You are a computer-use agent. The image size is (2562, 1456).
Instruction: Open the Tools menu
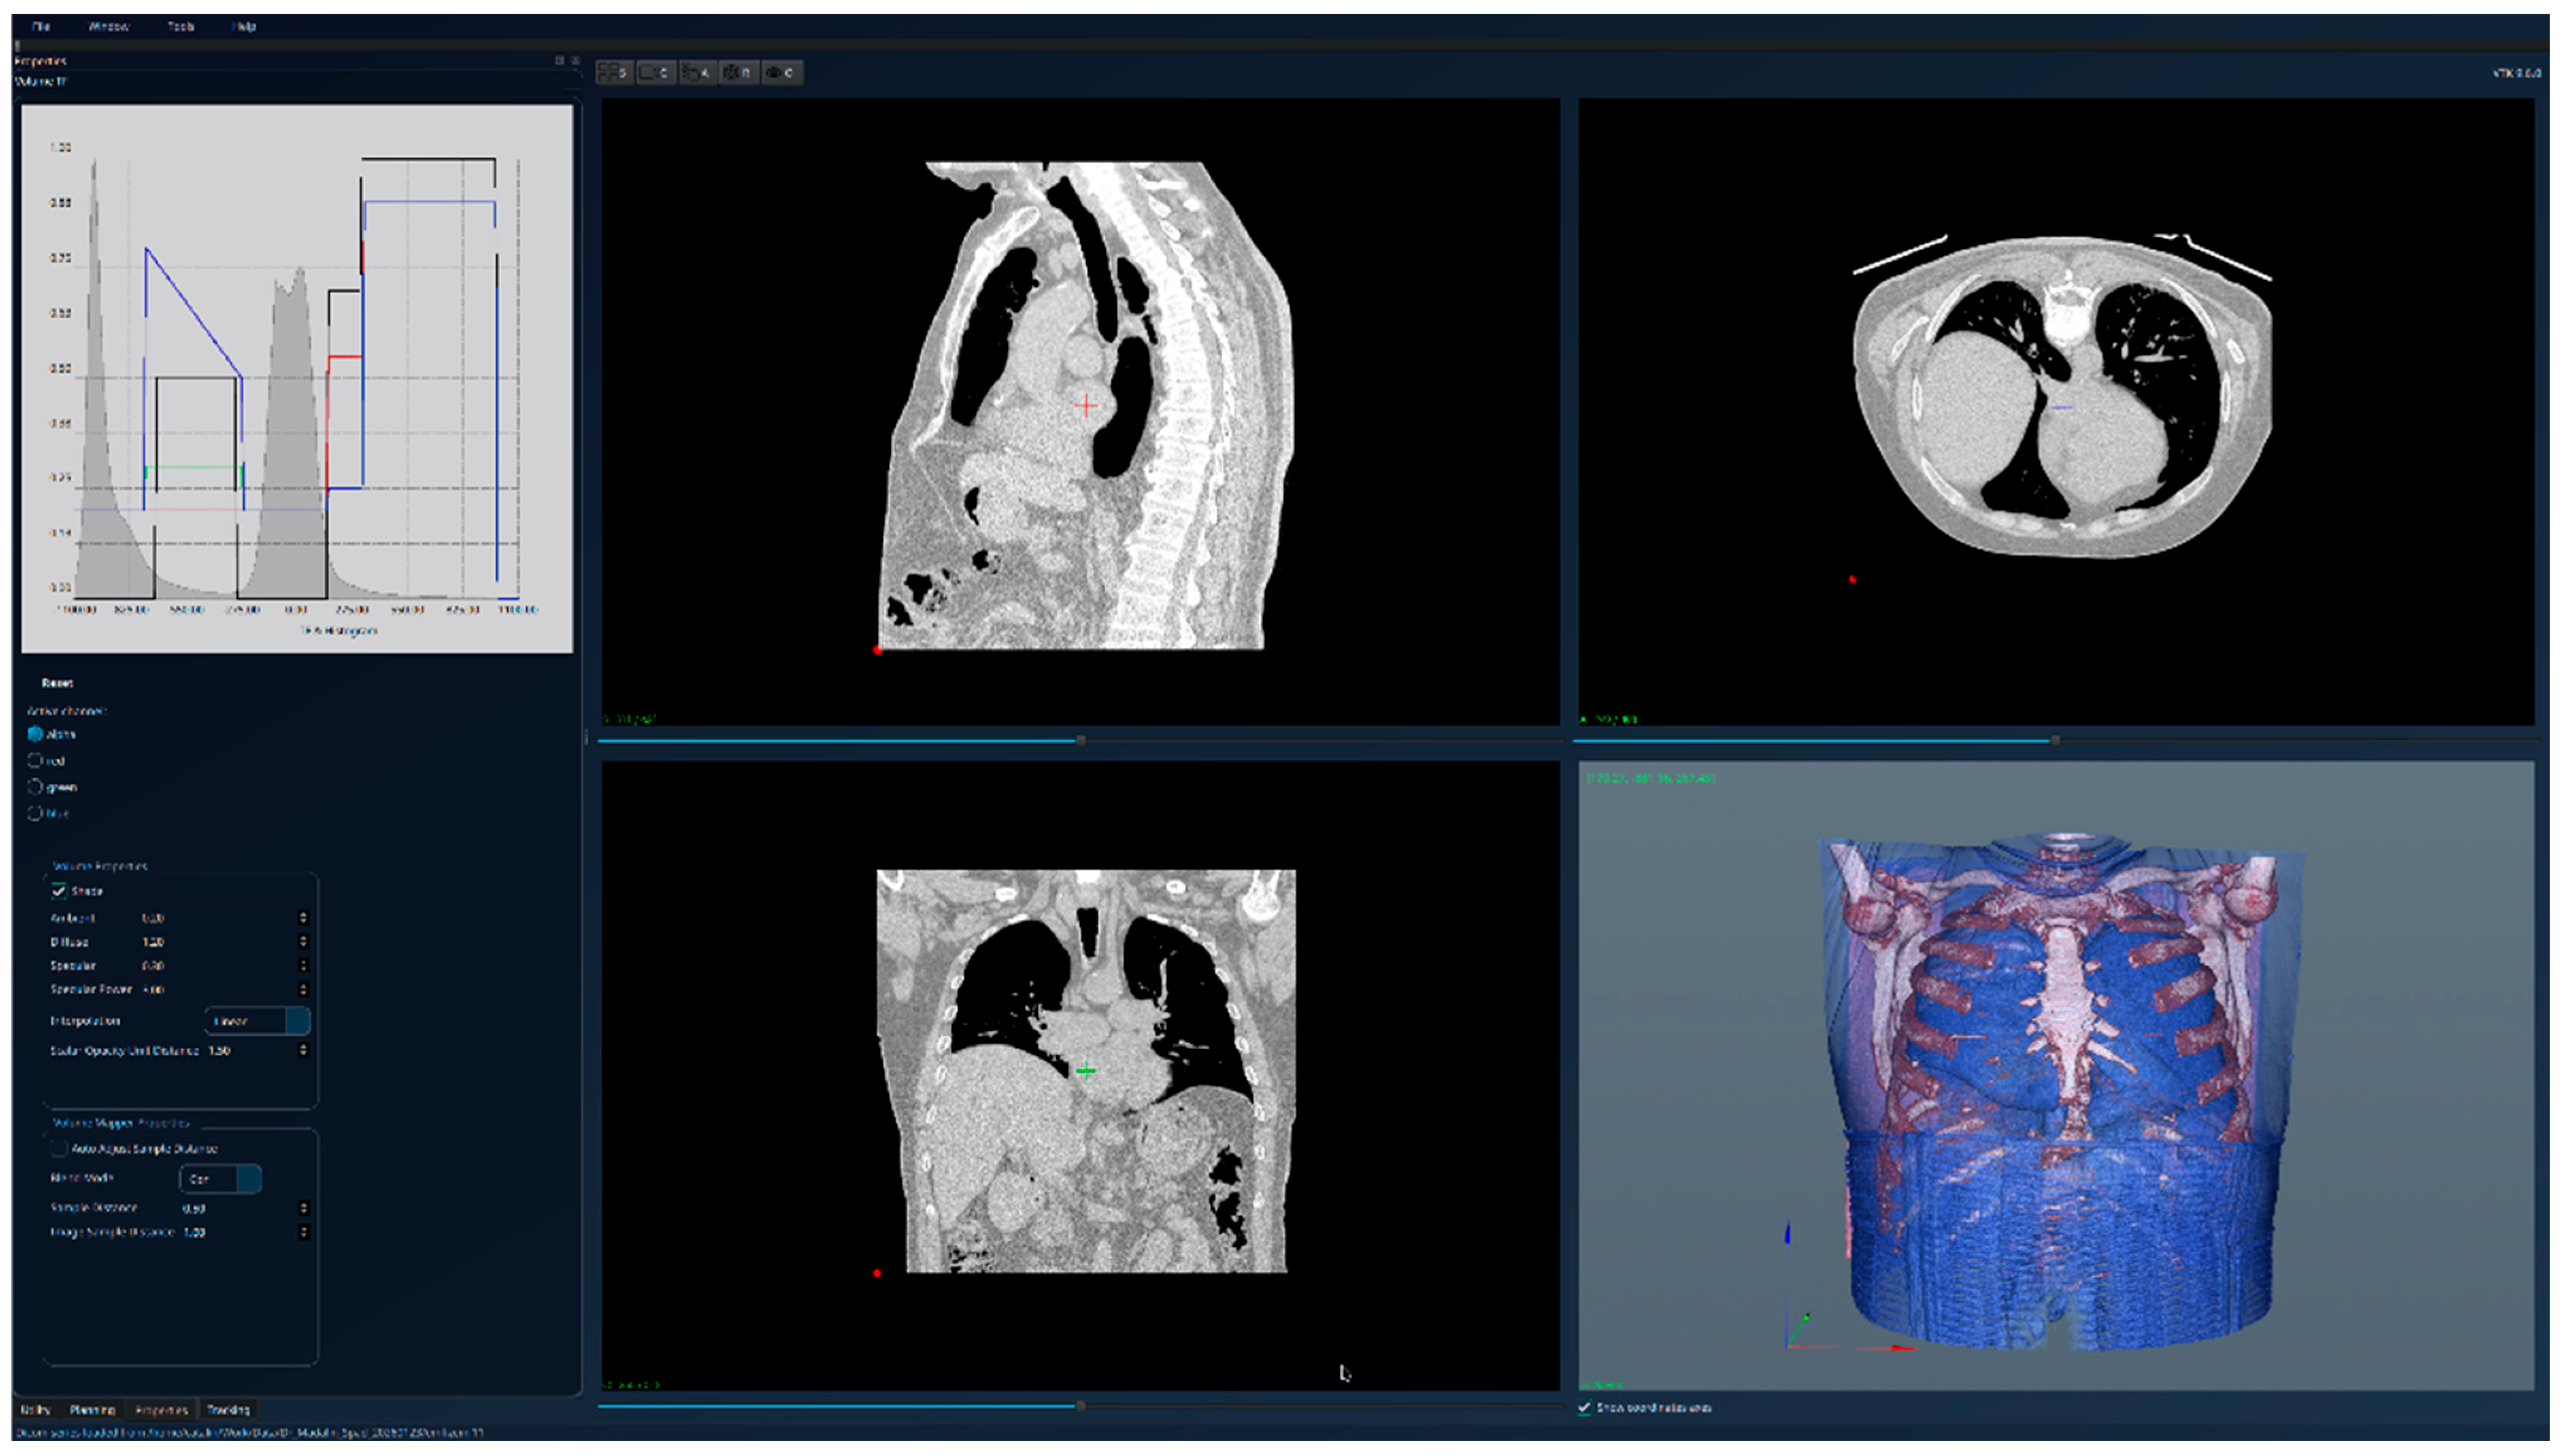180,27
